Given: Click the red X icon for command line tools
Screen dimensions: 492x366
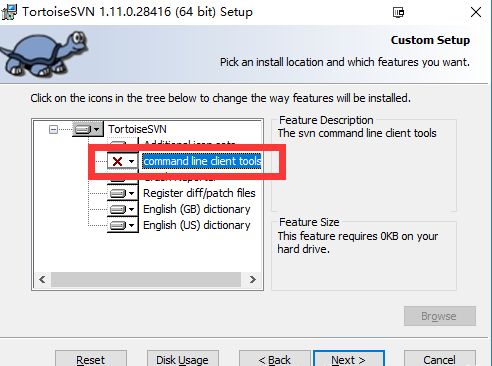Looking at the screenshot, I should click(x=117, y=162).
